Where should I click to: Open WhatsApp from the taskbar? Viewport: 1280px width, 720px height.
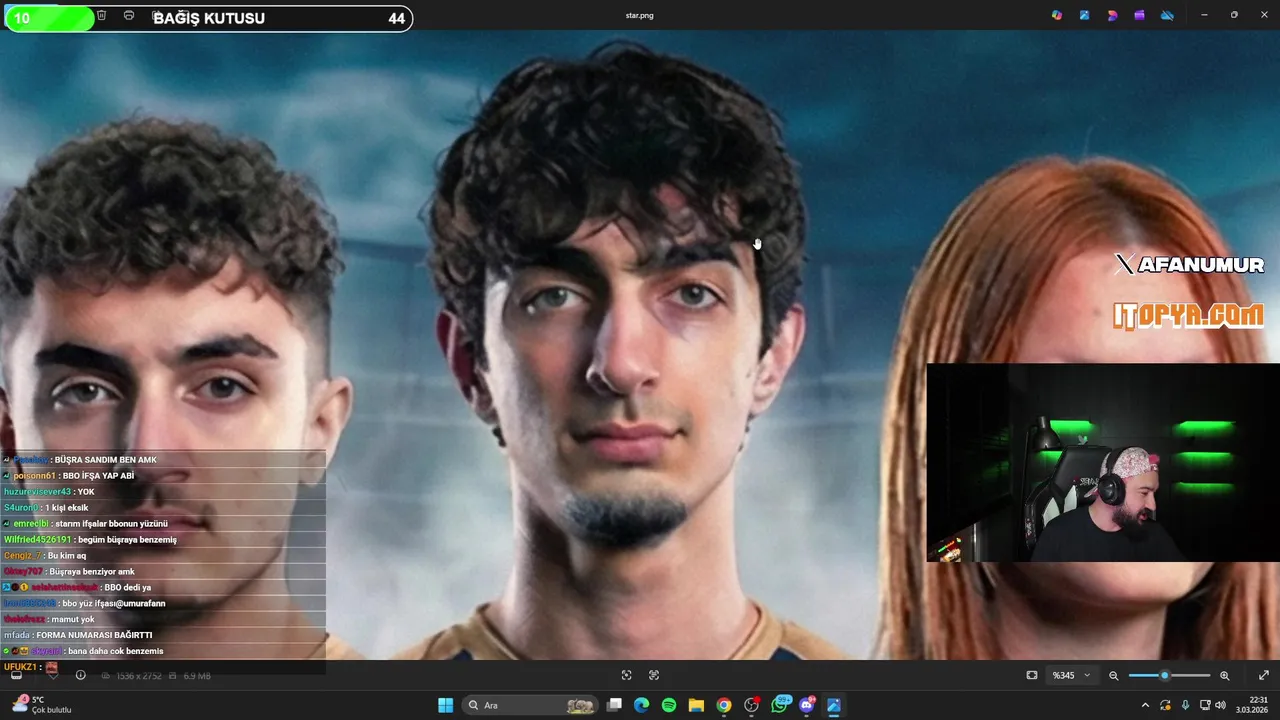point(780,705)
